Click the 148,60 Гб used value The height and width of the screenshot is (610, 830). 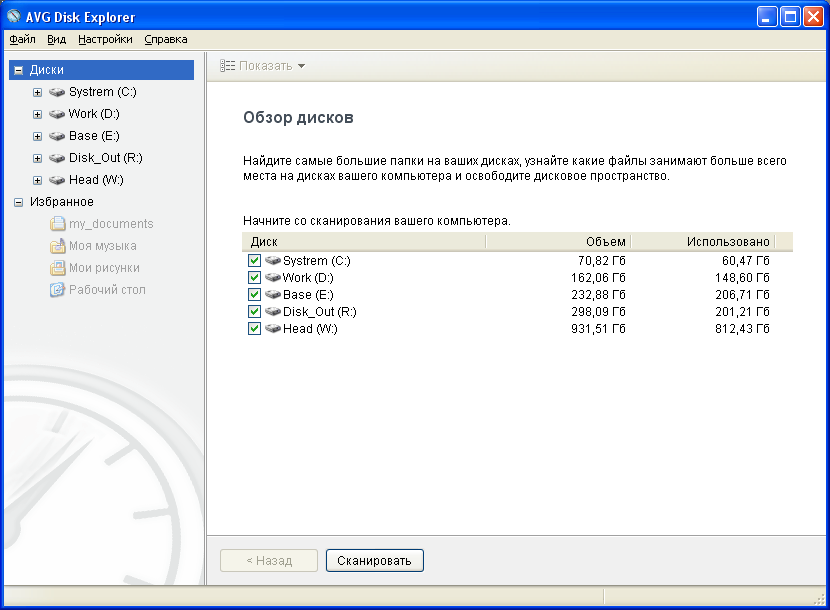point(742,277)
